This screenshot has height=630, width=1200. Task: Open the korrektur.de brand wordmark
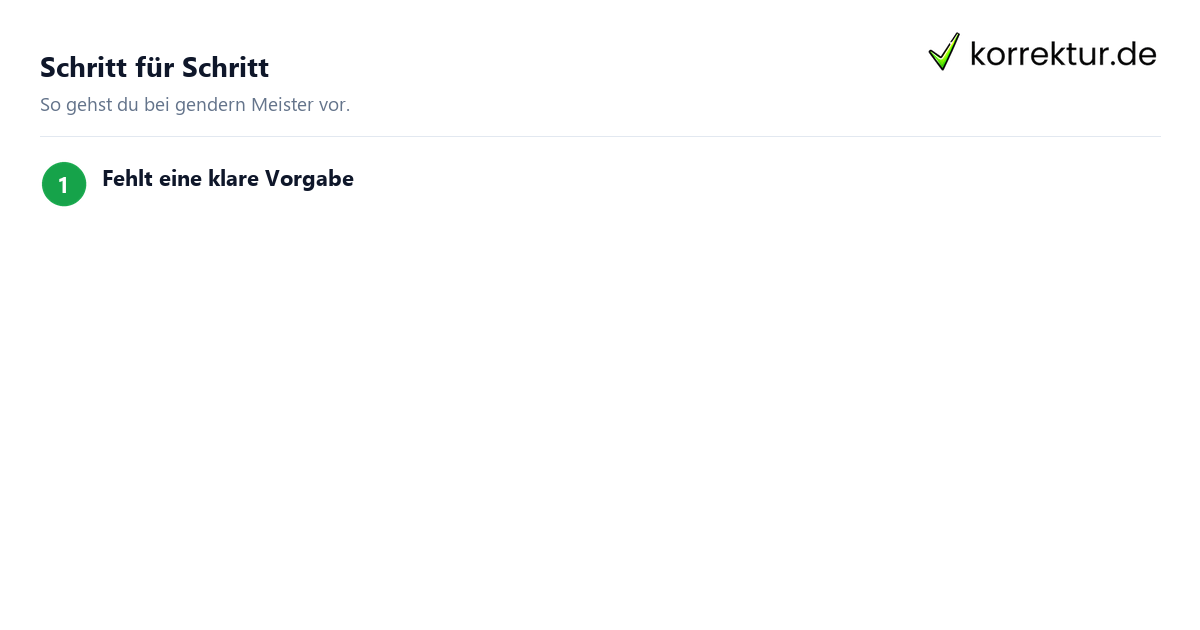(1063, 53)
